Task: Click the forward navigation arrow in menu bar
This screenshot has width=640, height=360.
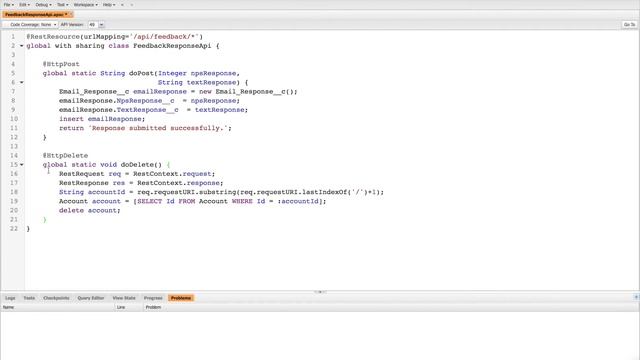Action: point(131,5)
